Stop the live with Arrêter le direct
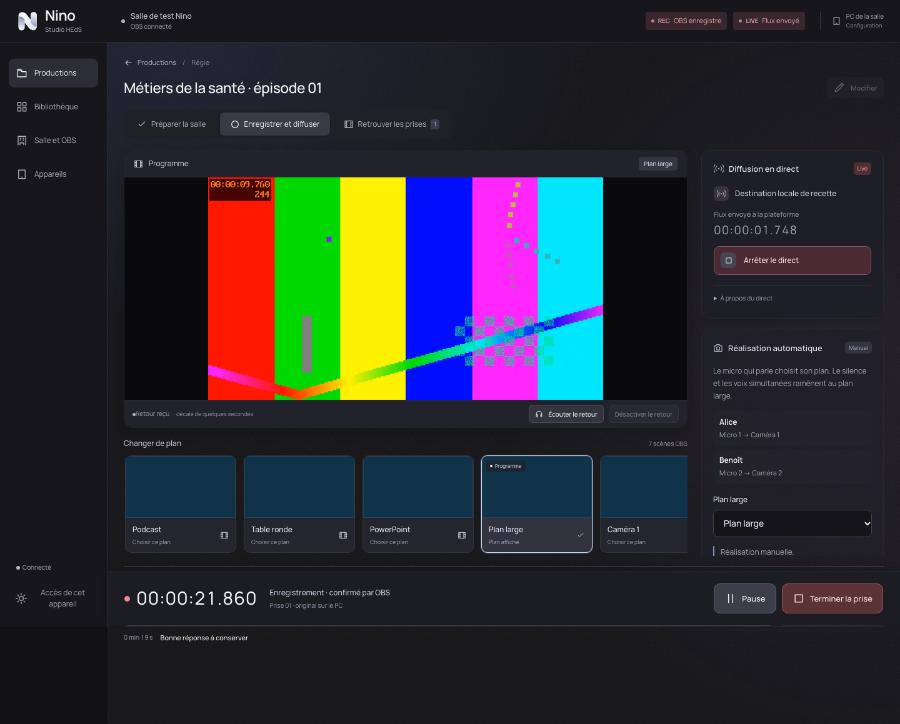900x724 pixels. click(x=792, y=261)
